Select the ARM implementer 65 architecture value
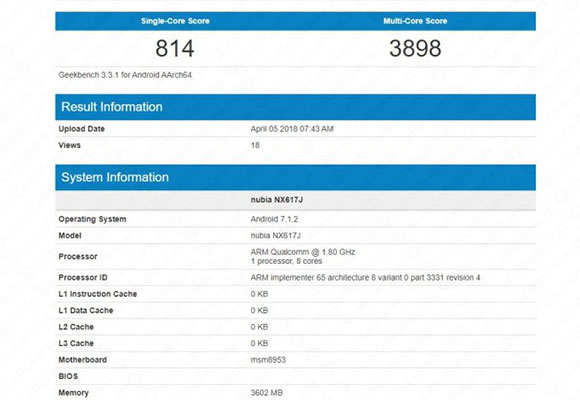 [x=365, y=278]
